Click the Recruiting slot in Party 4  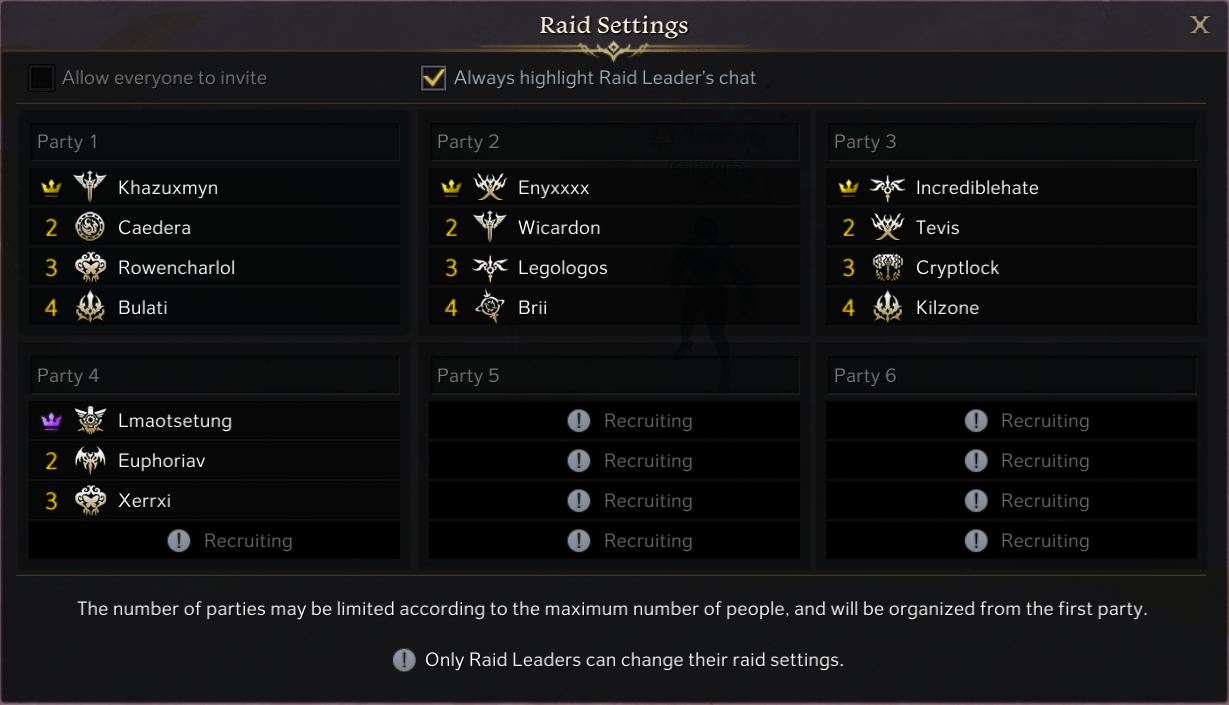[x=214, y=541]
